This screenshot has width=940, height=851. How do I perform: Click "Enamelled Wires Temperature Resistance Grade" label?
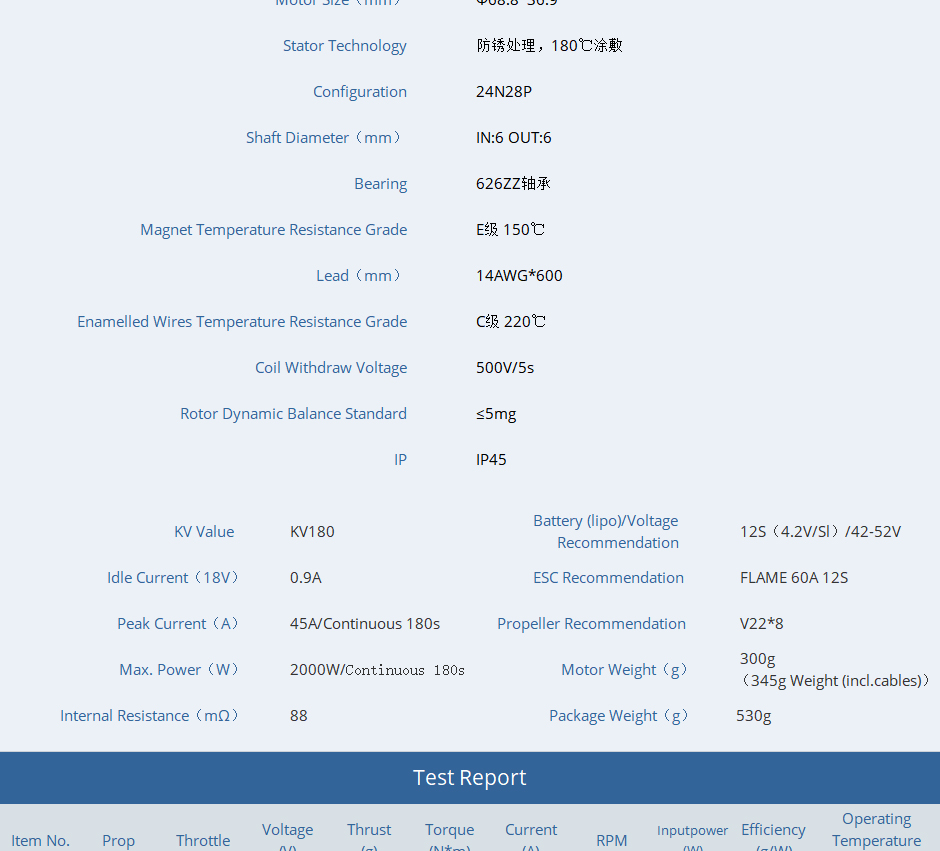242,322
